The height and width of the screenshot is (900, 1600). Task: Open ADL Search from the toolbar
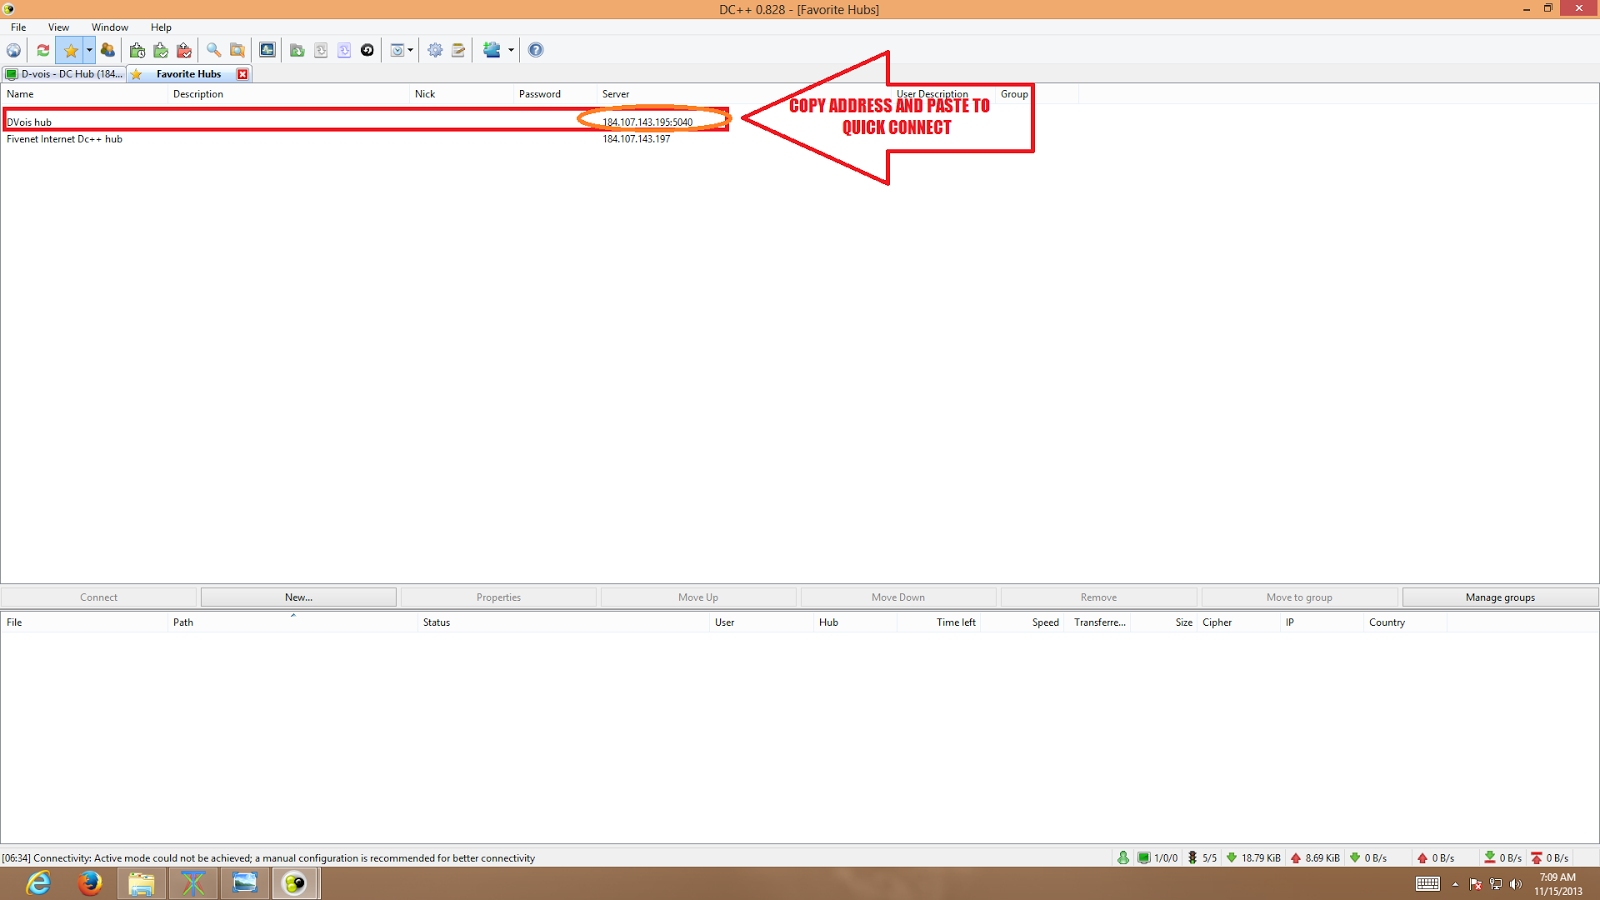pos(237,50)
